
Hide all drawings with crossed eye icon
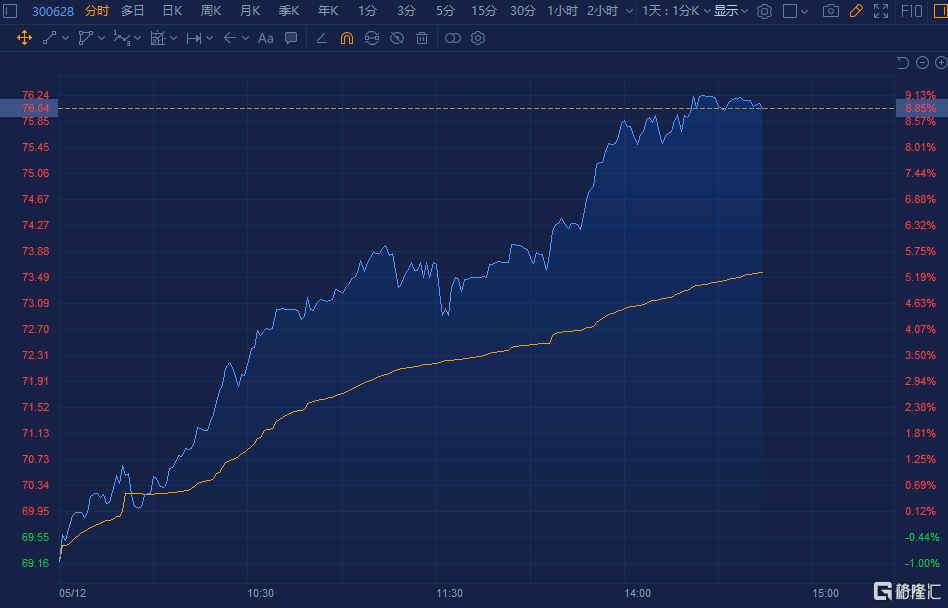click(397, 38)
